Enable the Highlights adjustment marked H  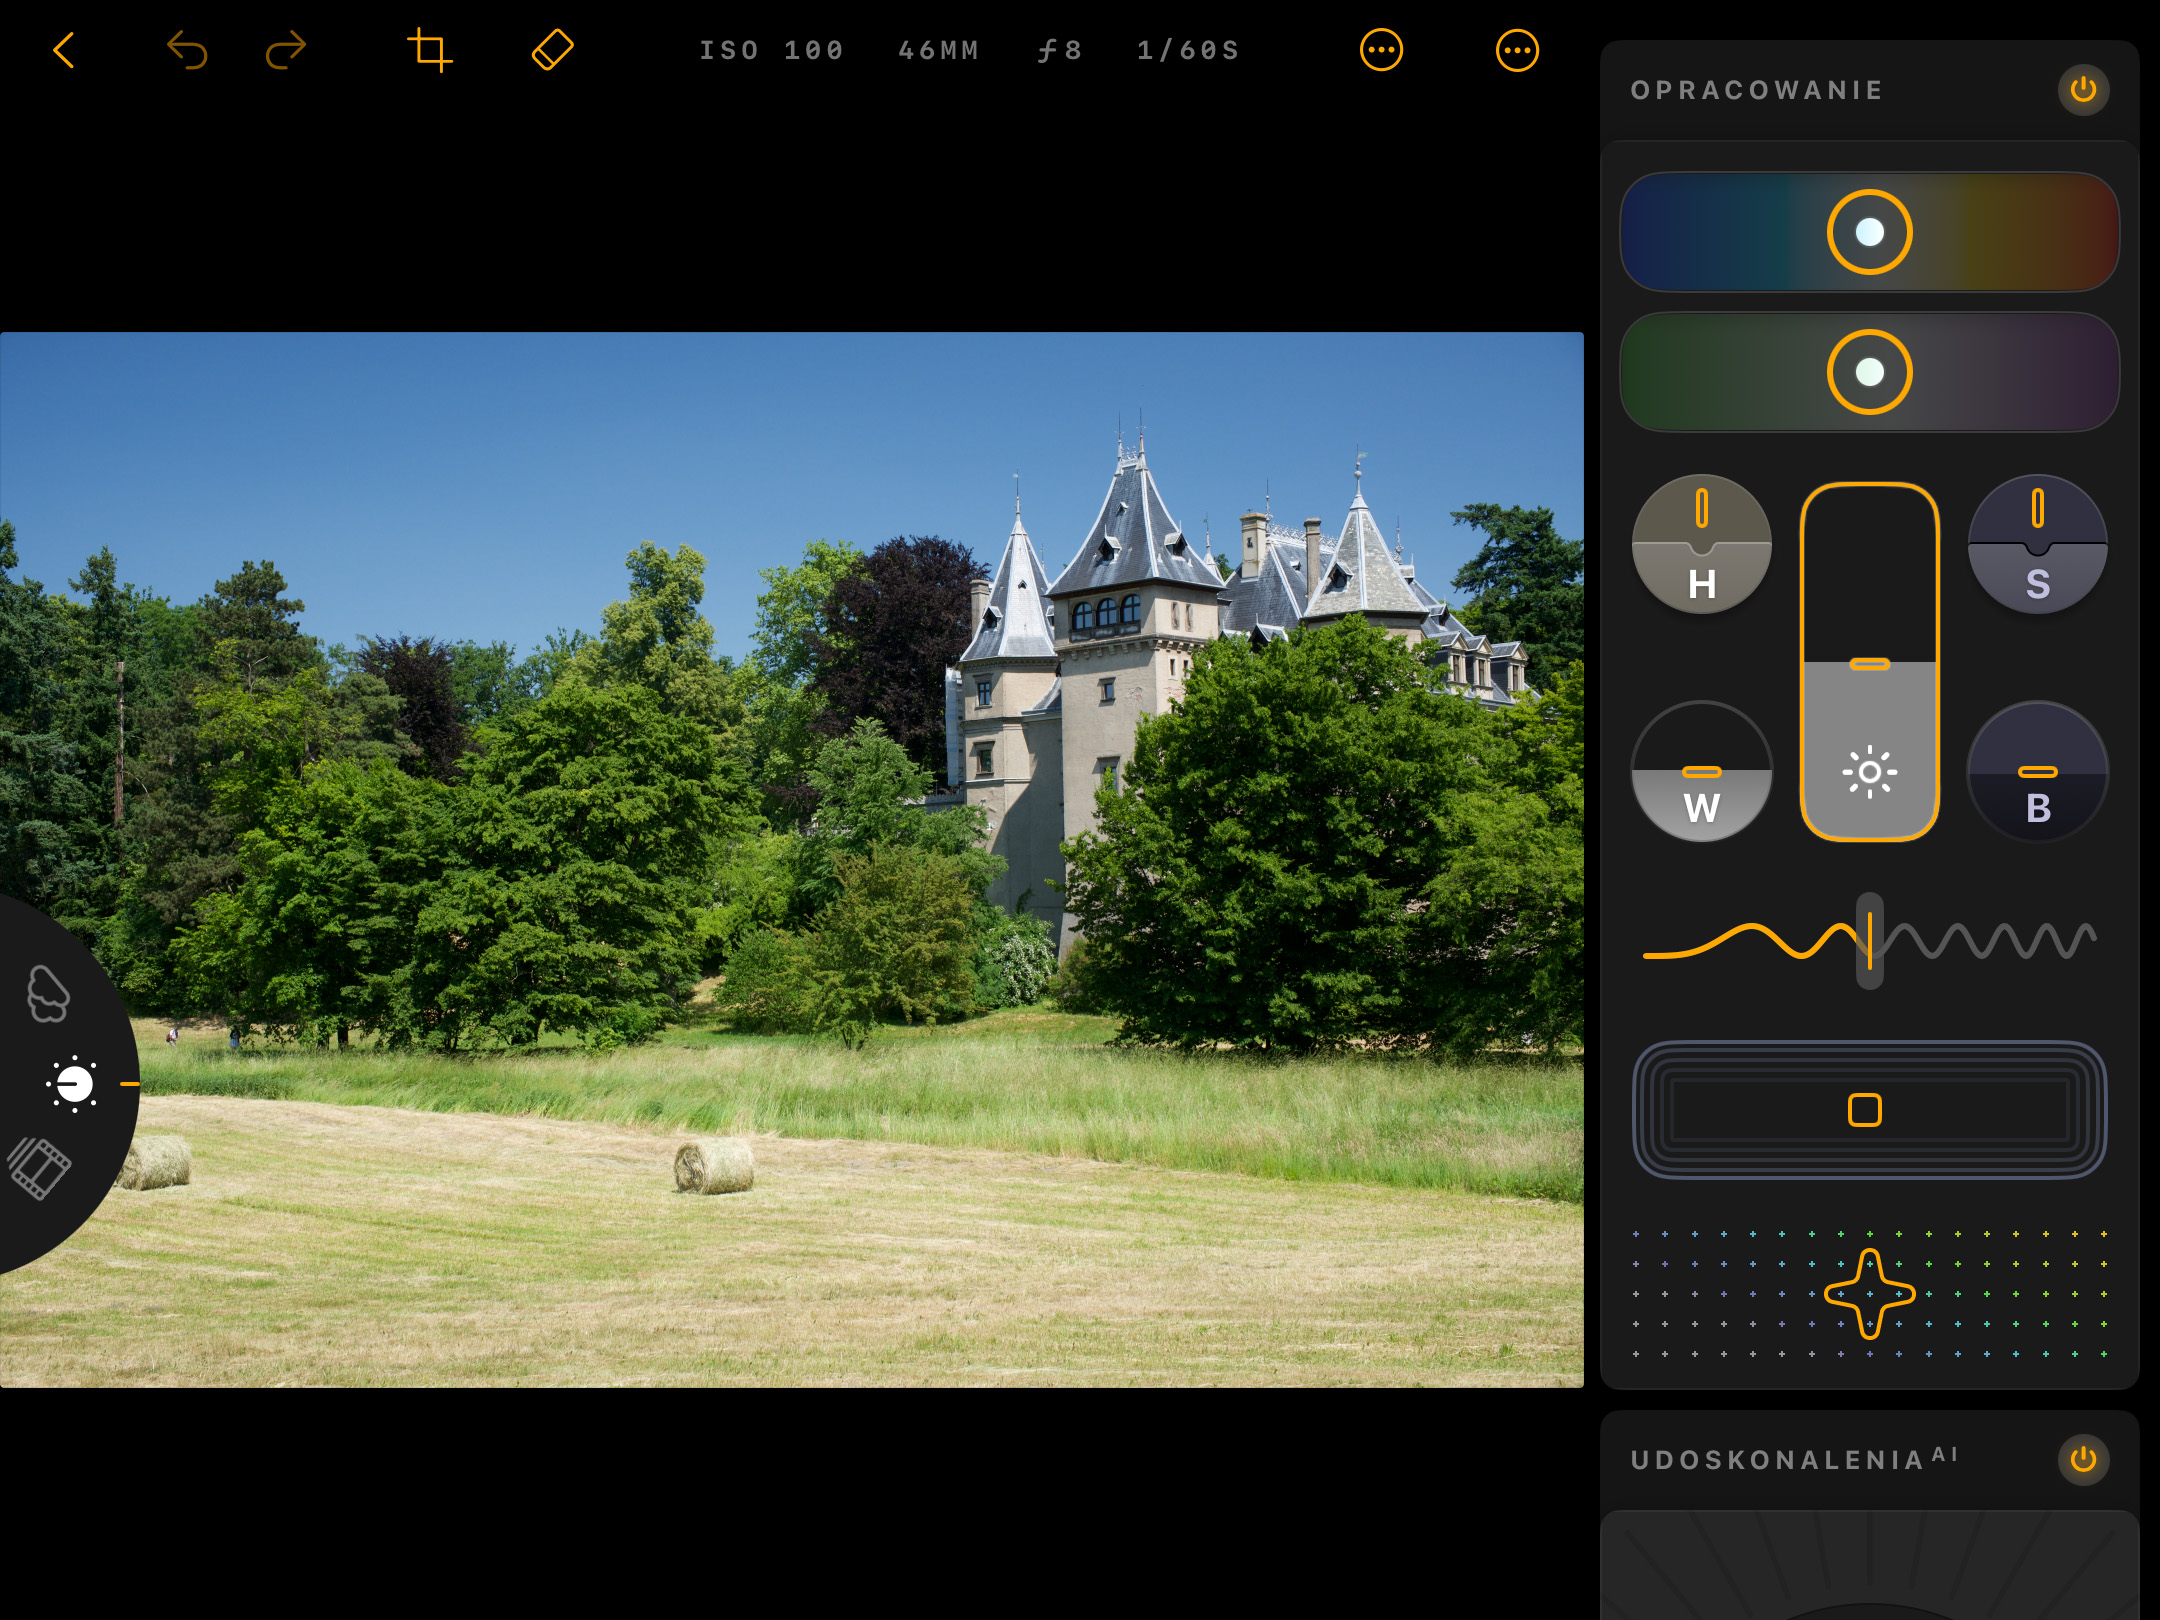(x=1701, y=545)
